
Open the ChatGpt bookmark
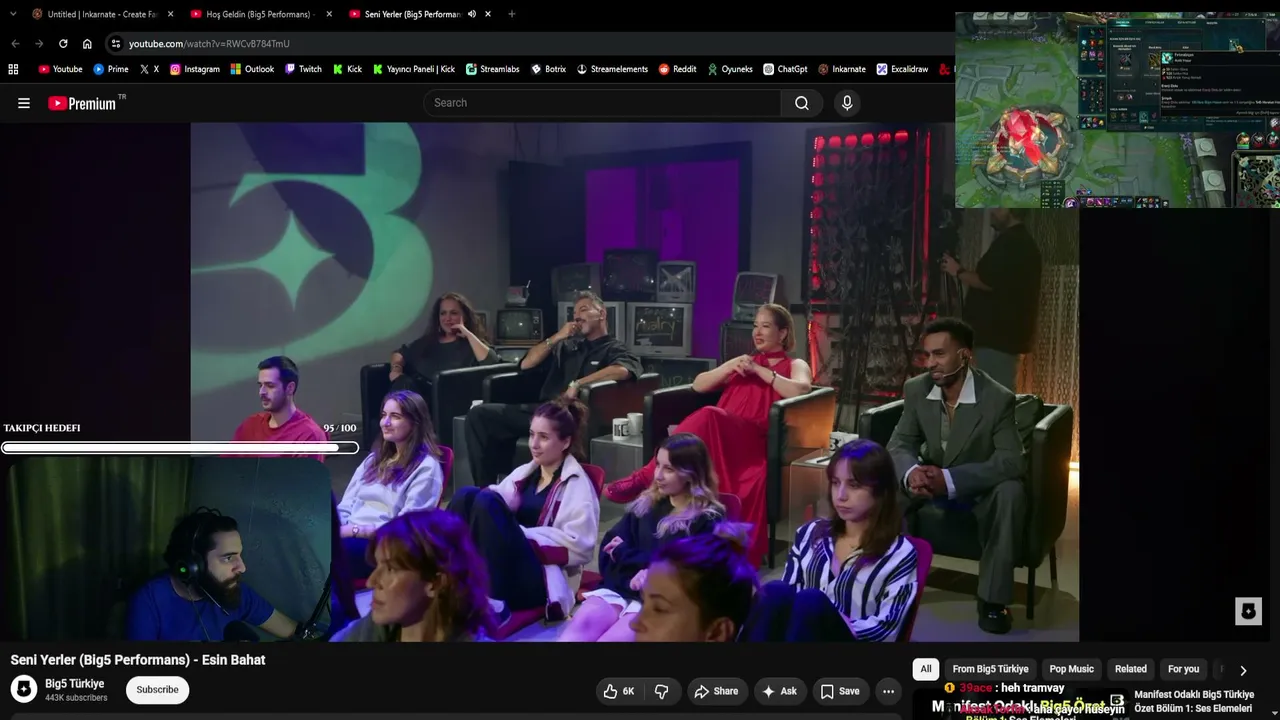point(785,69)
